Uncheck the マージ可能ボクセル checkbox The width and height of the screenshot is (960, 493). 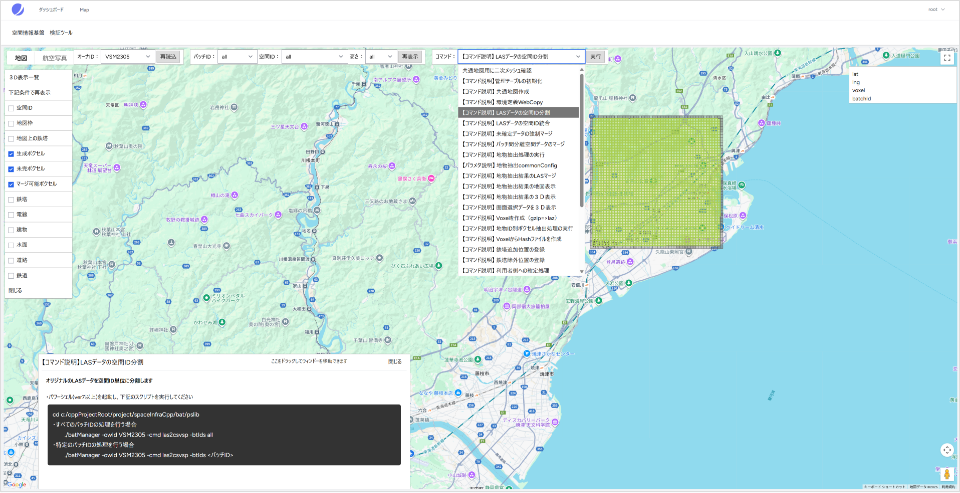11,184
